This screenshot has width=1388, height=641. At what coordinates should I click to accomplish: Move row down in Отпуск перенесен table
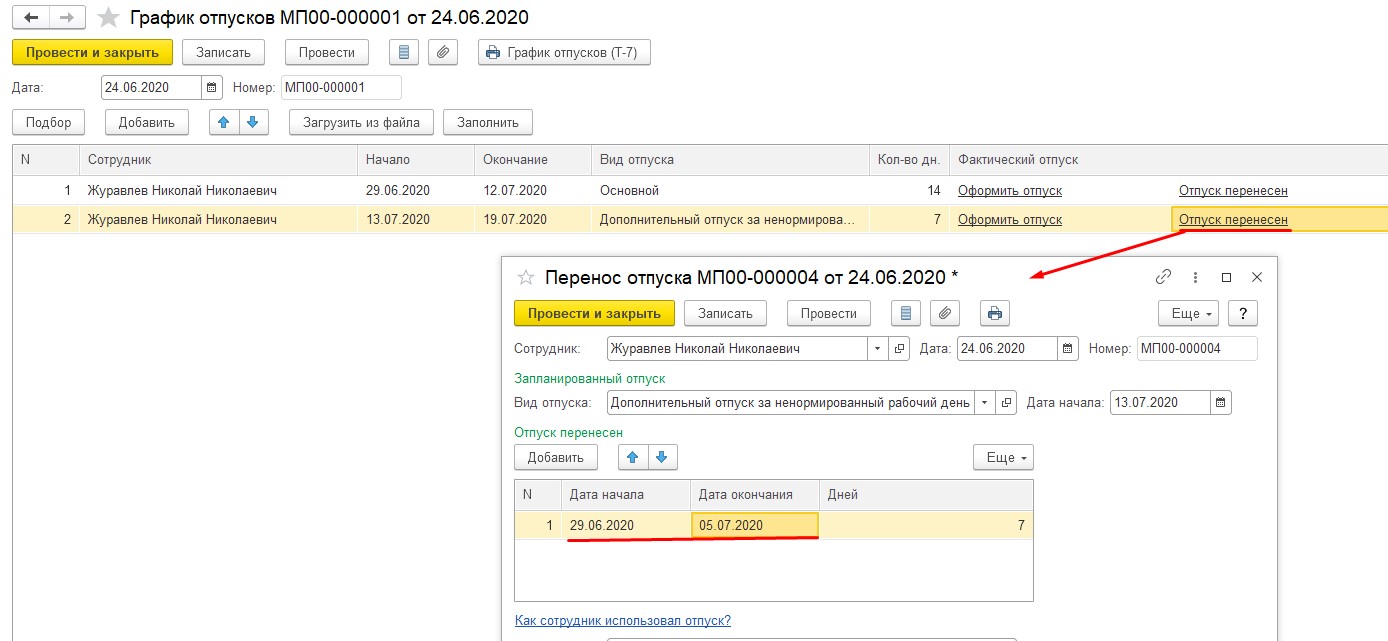(x=662, y=457)
